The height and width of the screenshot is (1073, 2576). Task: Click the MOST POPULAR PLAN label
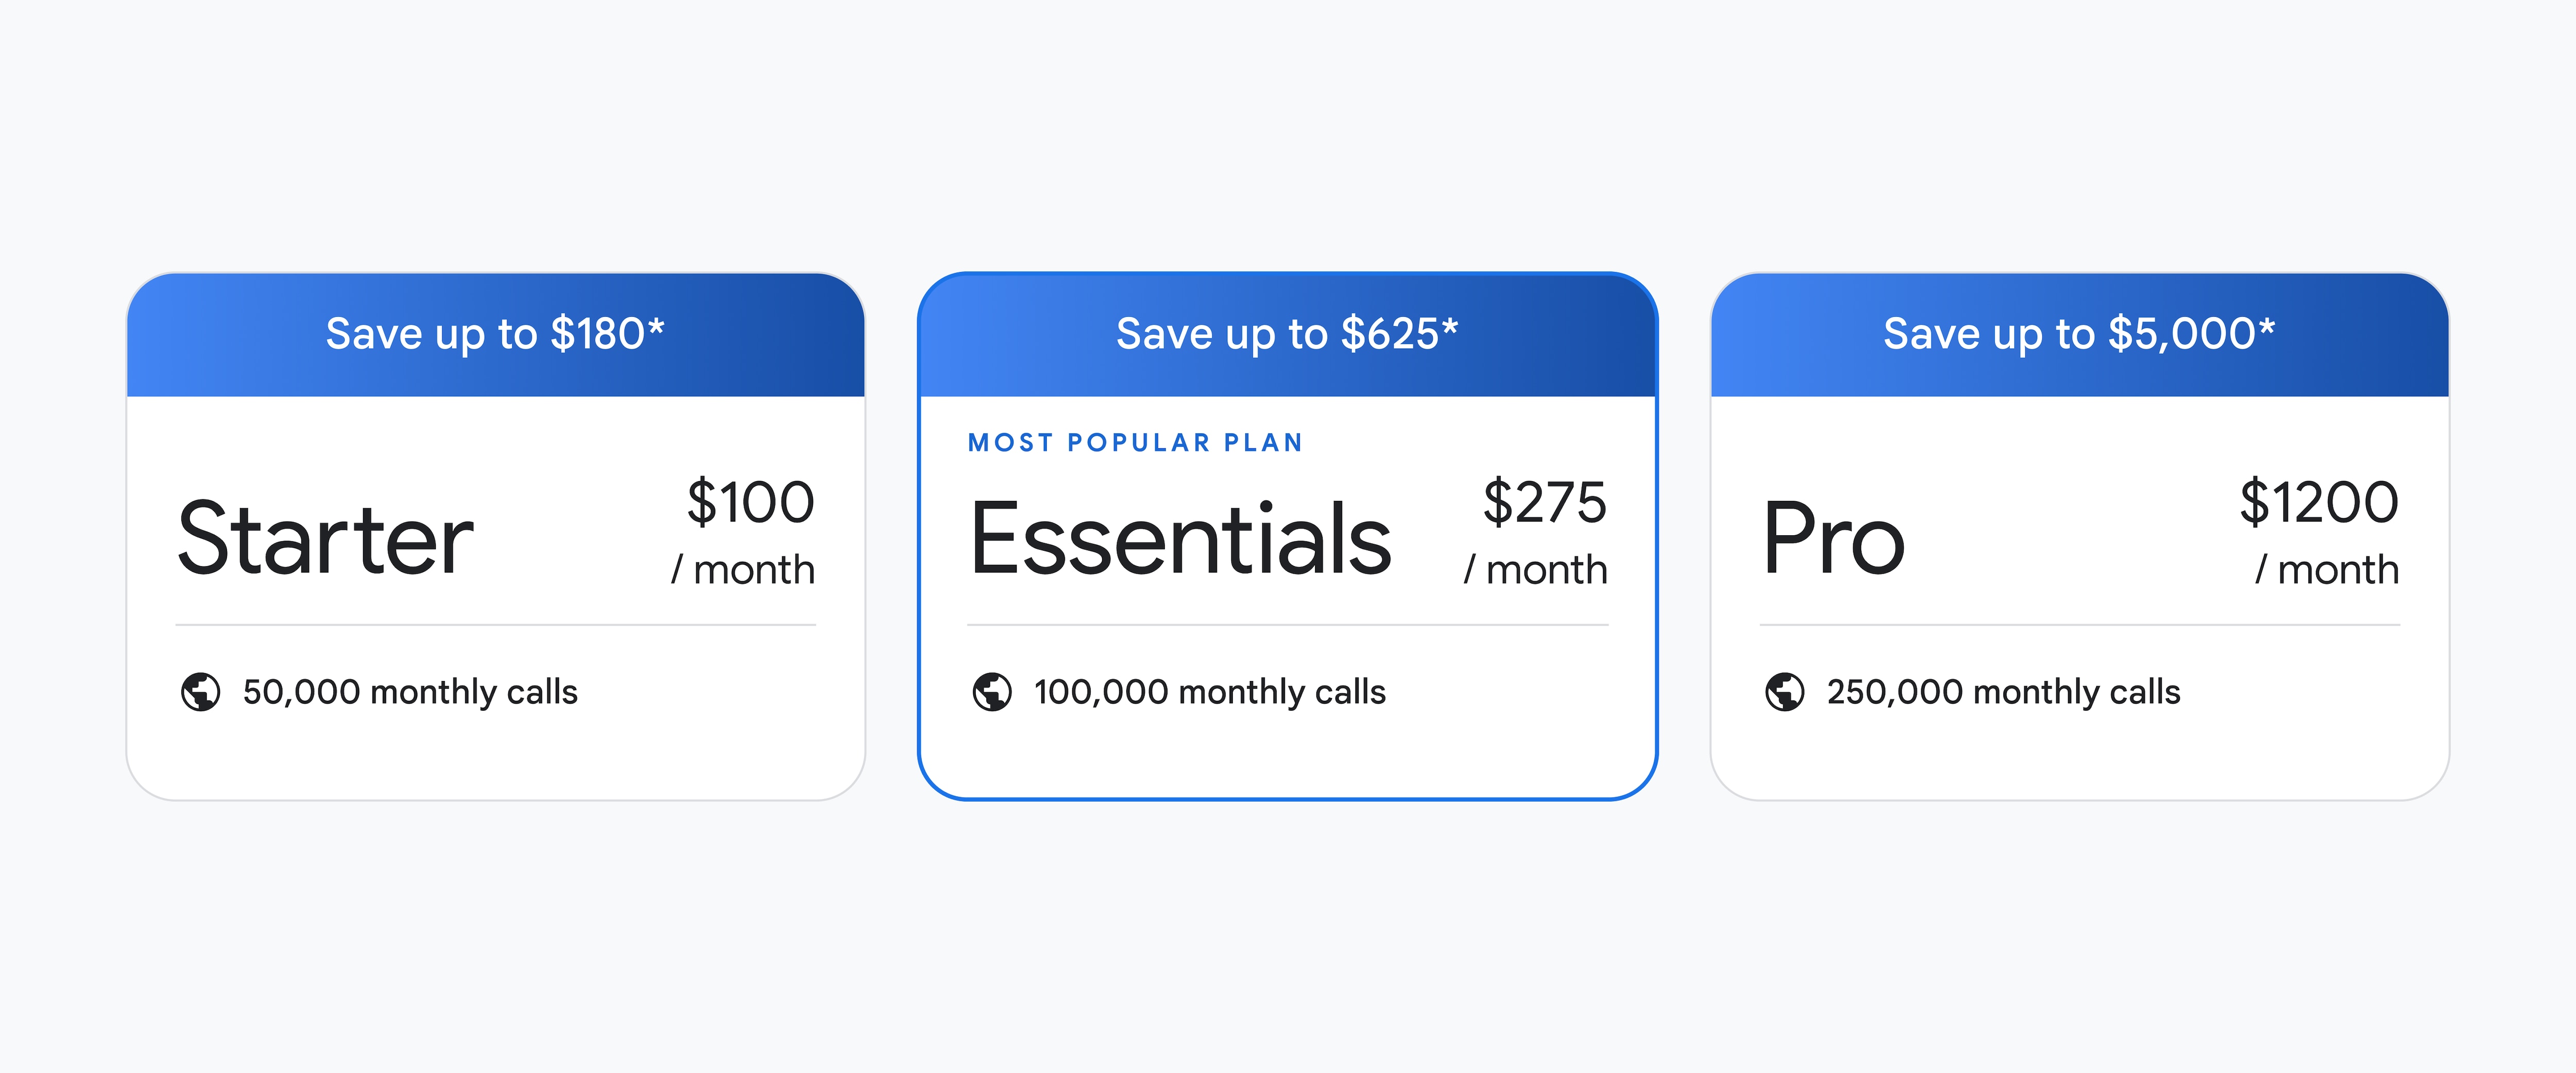tap(1135, 443)
